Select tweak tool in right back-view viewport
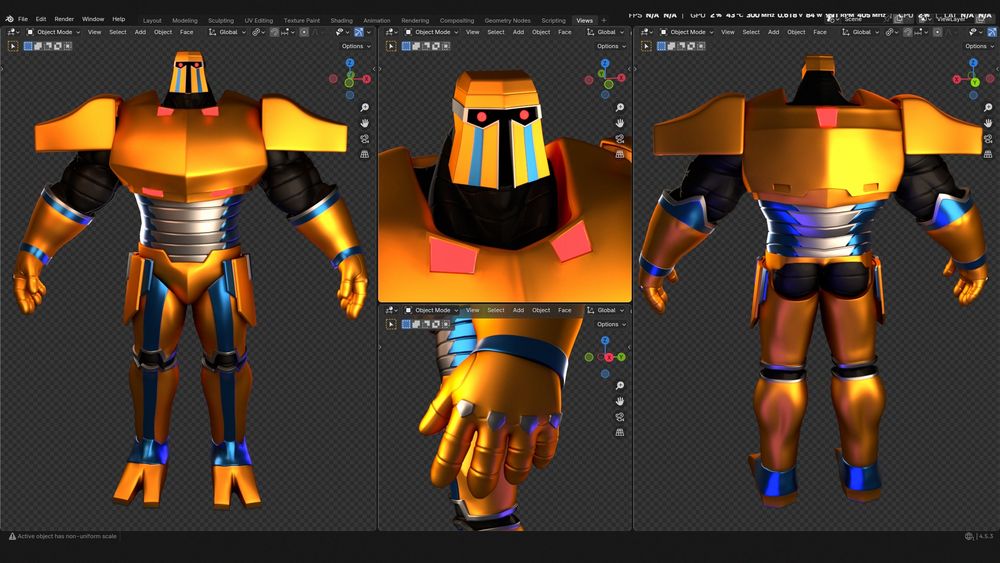 tap(646, 46)
